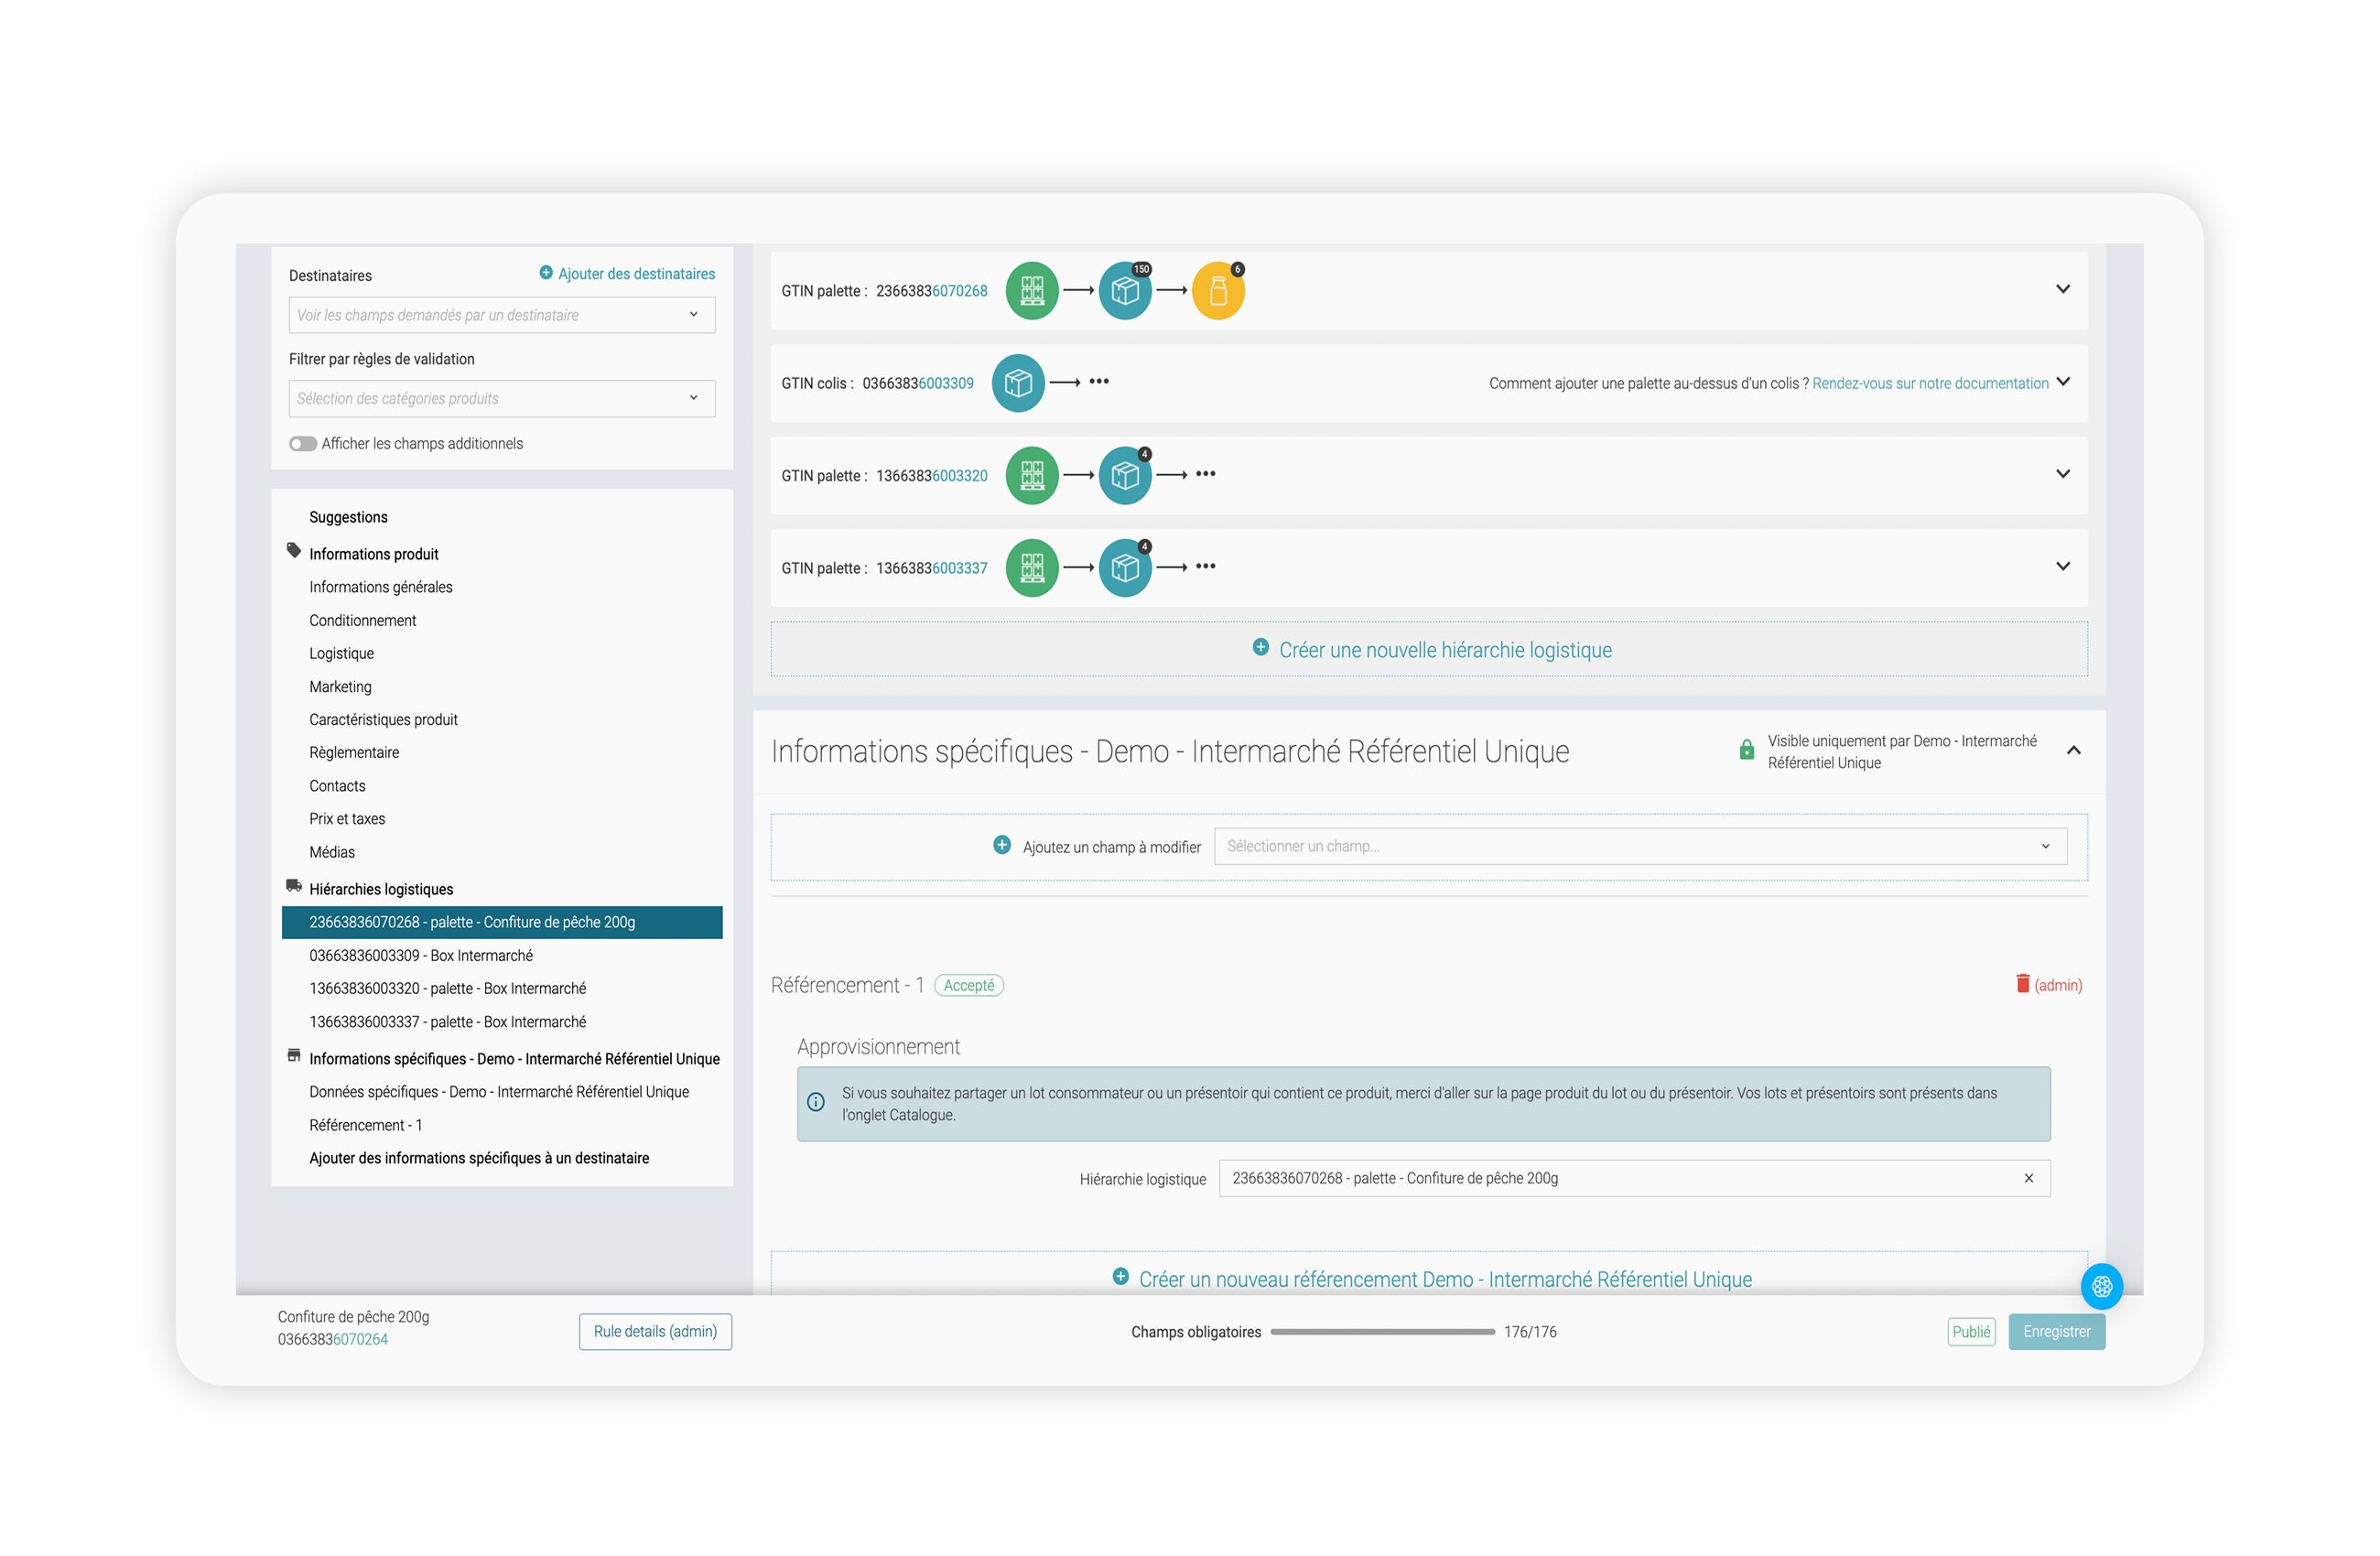This screenshot has height=1556, width=2380.
Task: Click Ajouter des destinataires link
Action: (x=636, y=273)
